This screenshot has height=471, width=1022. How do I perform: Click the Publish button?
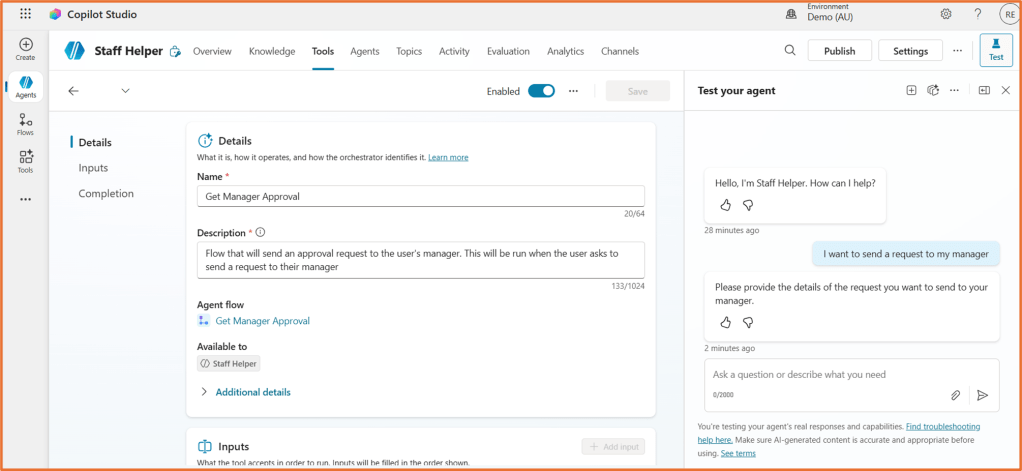(839, 51)
